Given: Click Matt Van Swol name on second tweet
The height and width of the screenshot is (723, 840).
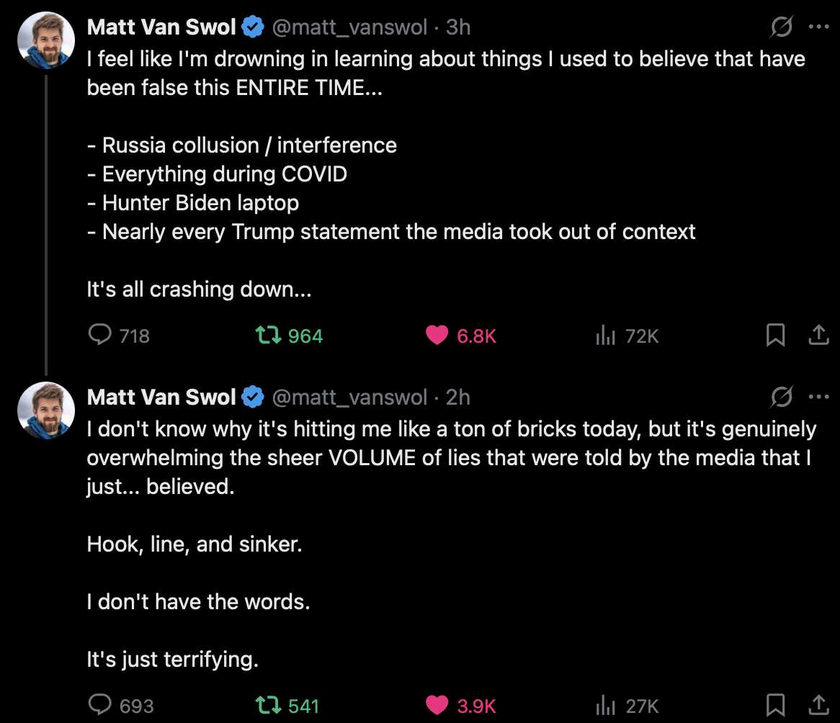Looking at the screenshot, I should (x=161, y=397).
